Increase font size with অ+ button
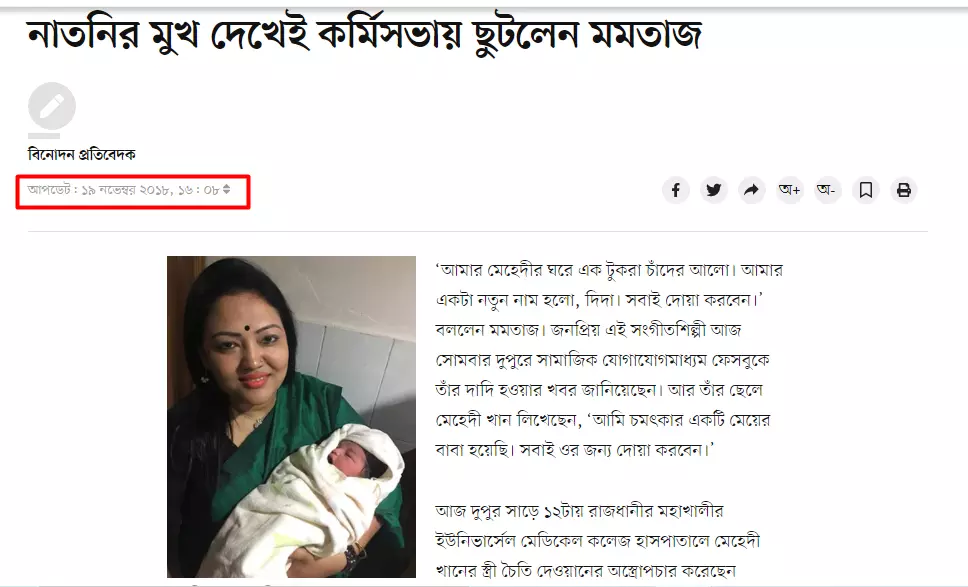This screenshot has height=587, width=968. (x=790, y=190)
